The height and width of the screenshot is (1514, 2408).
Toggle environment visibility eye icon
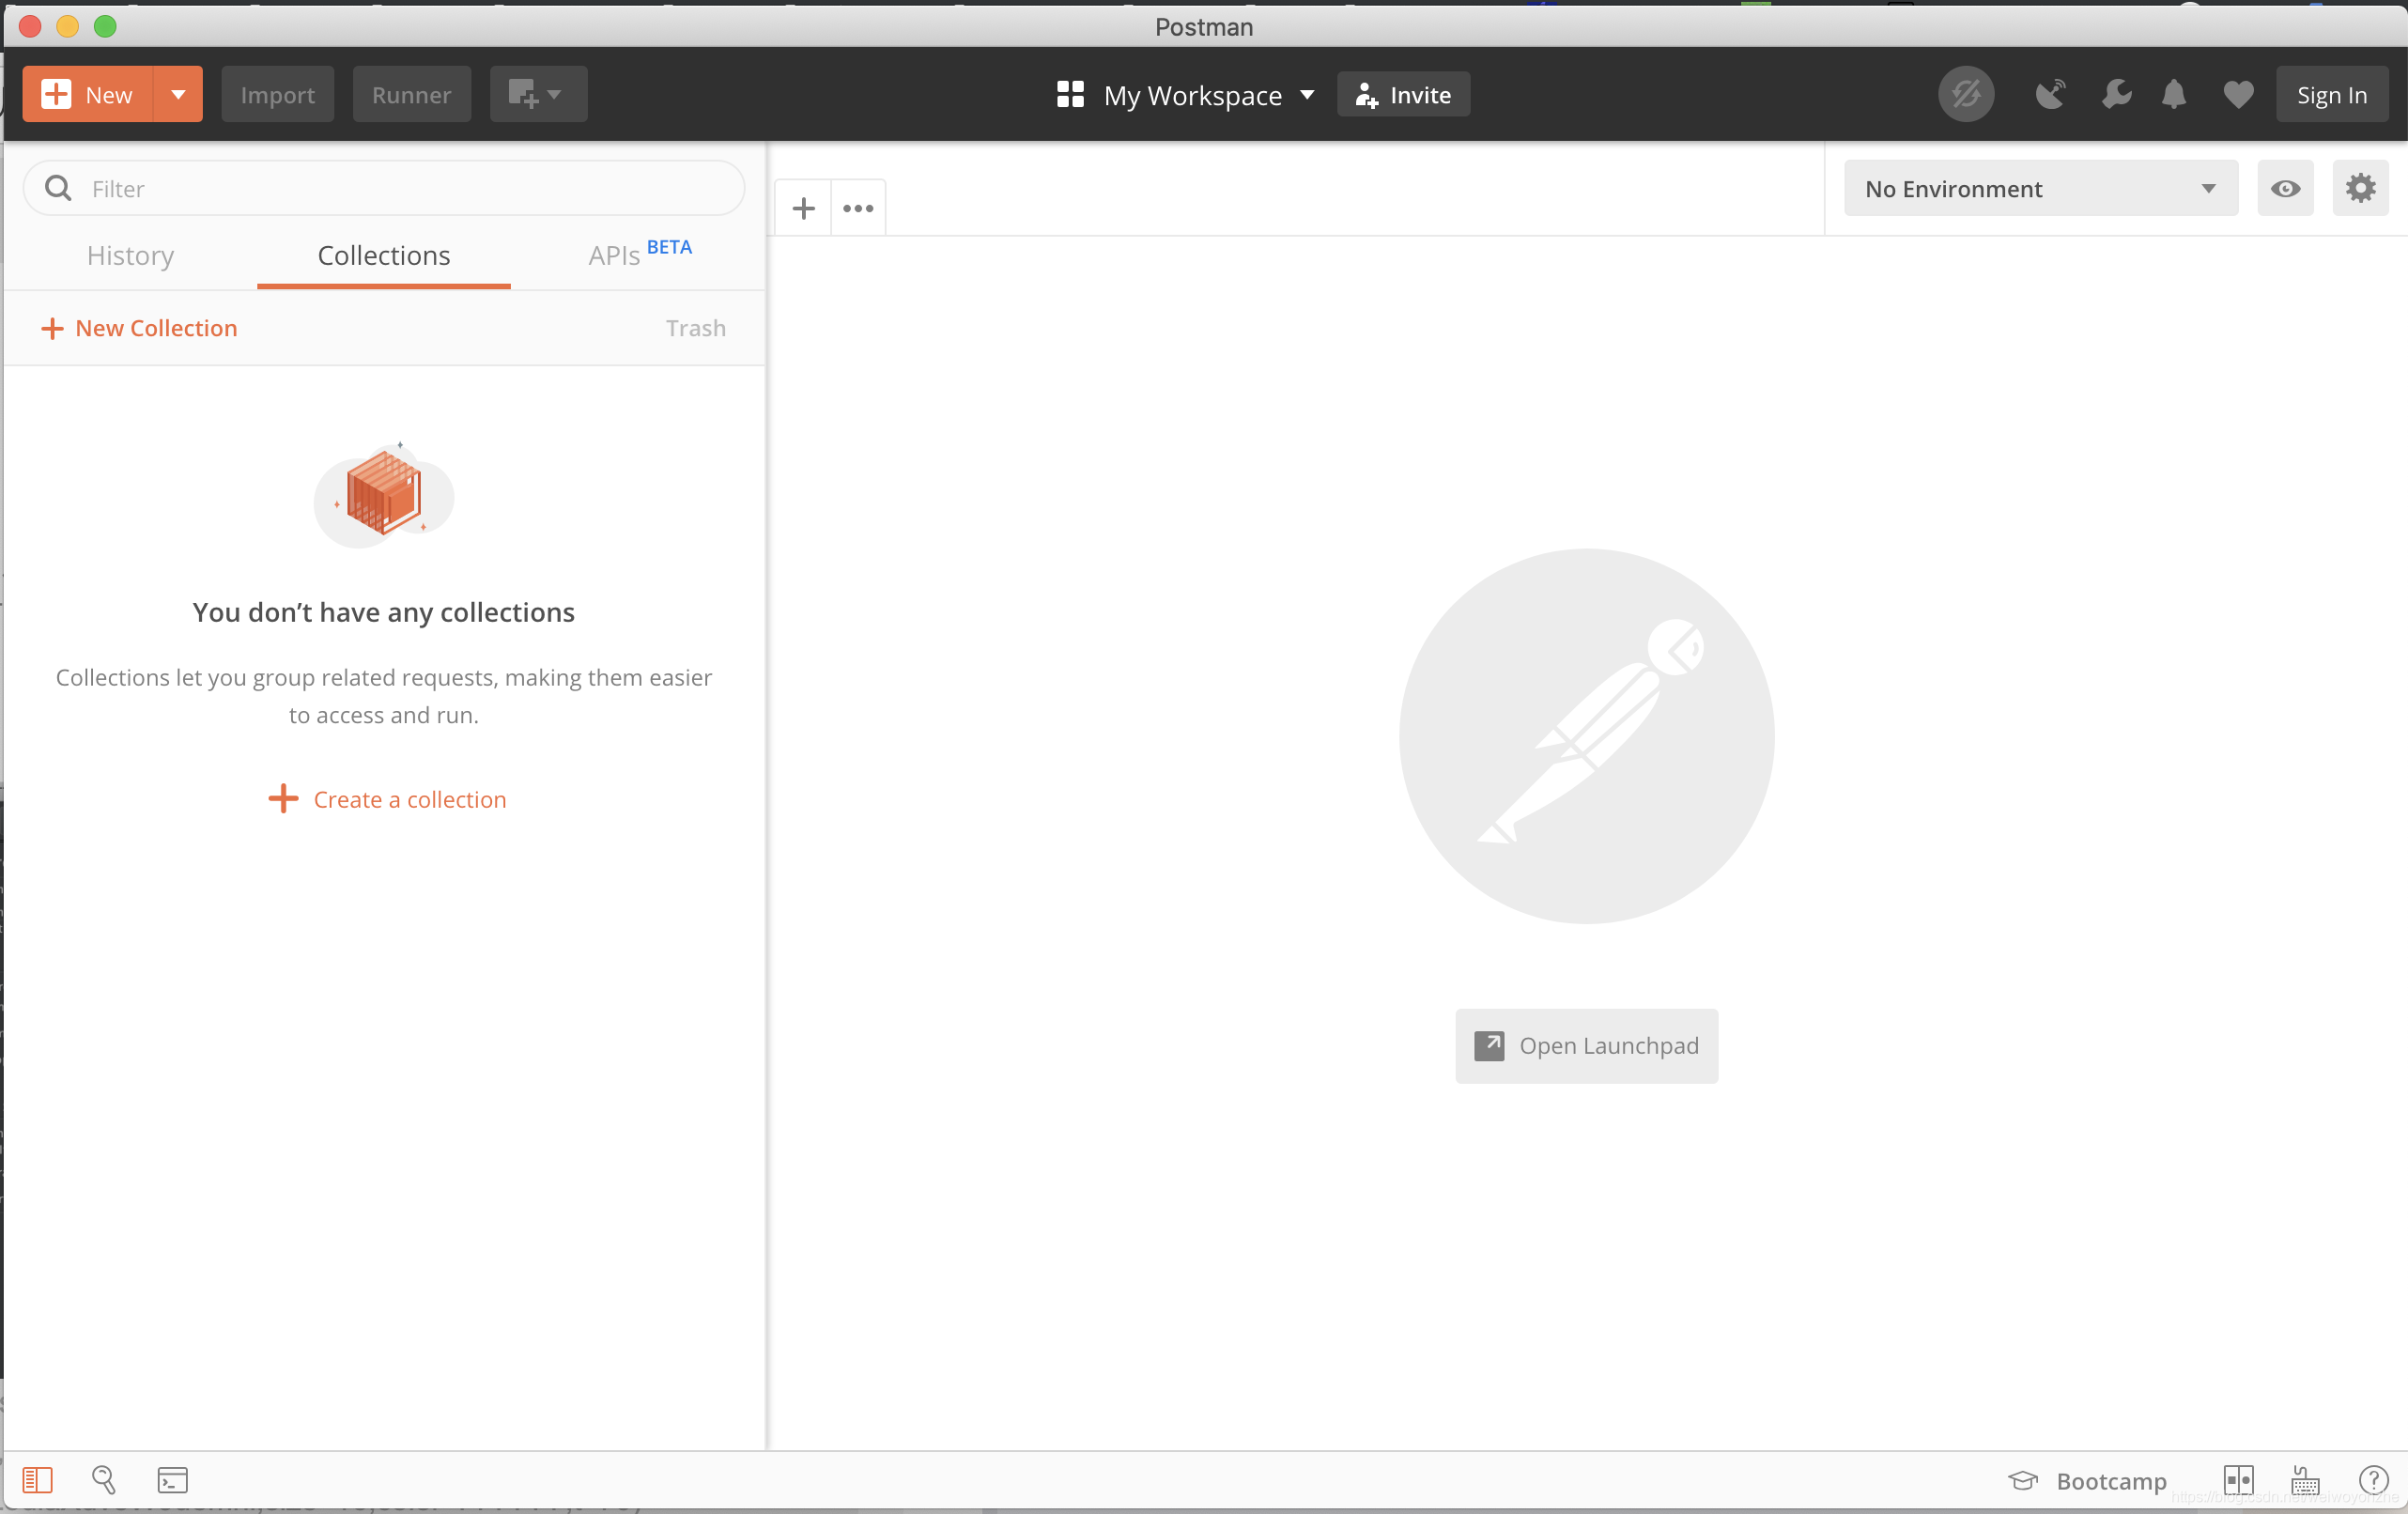point(2286,189)
